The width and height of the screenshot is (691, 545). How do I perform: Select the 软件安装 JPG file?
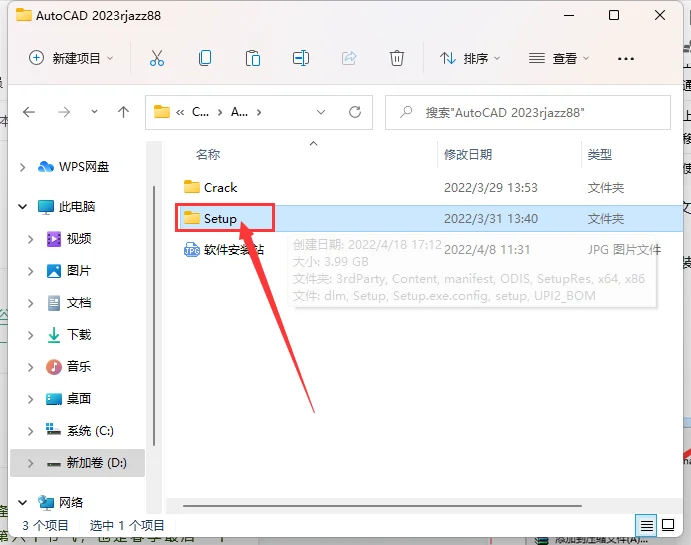coord(223,250)
